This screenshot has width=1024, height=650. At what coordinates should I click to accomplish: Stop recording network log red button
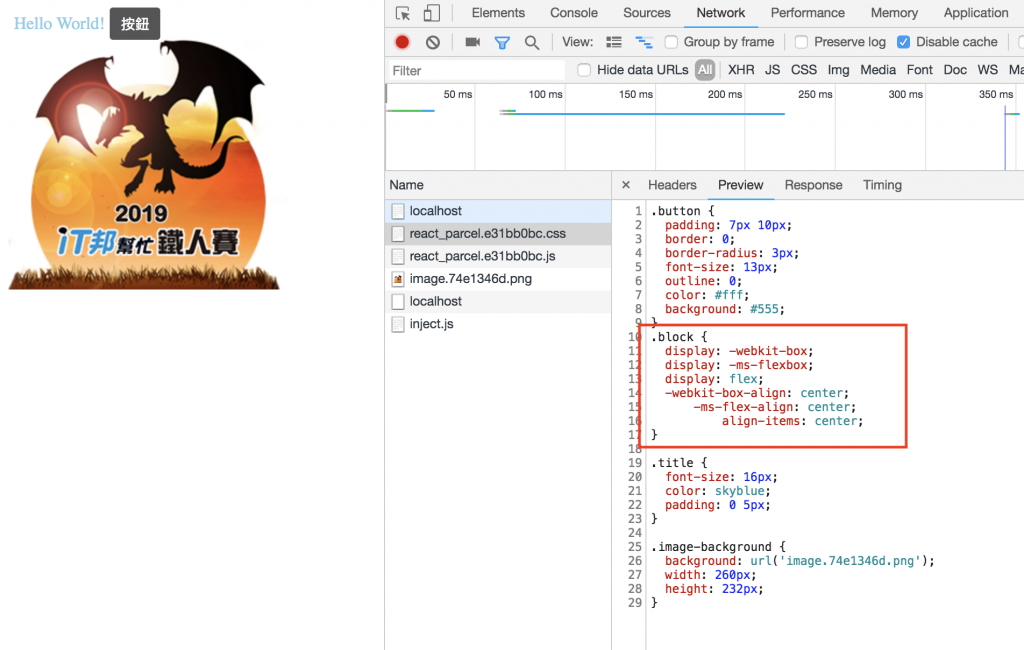point(402,42)
